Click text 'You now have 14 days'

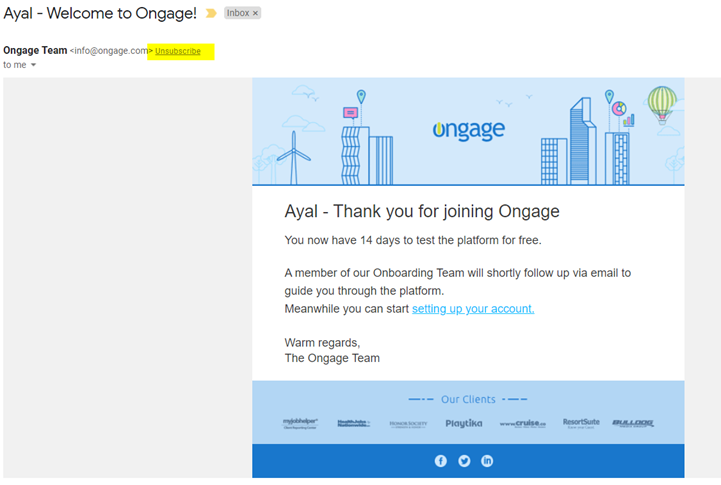pyautogui.click(x=343, y=240)
